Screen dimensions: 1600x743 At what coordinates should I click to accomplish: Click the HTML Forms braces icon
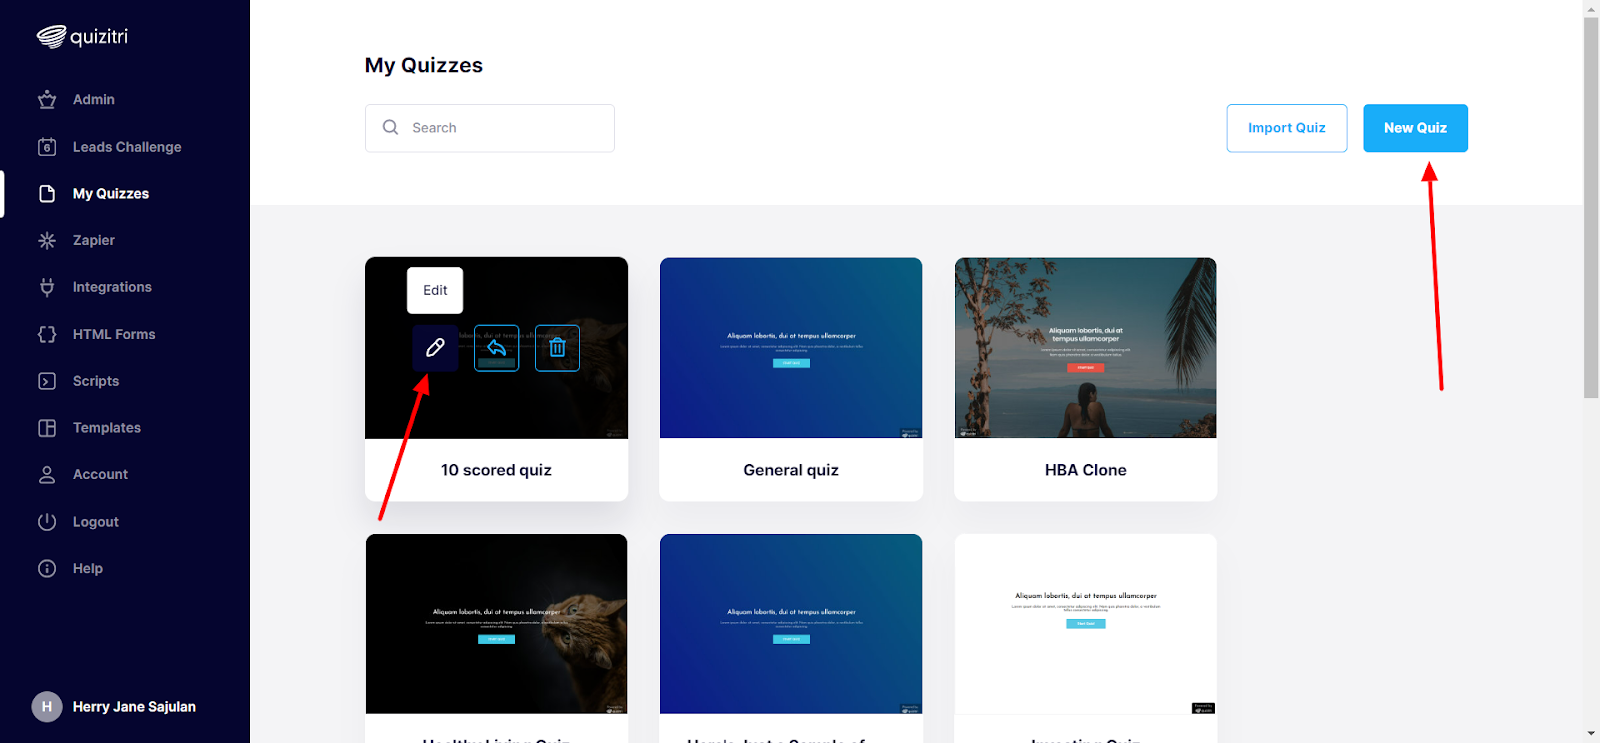coord(47,334)
